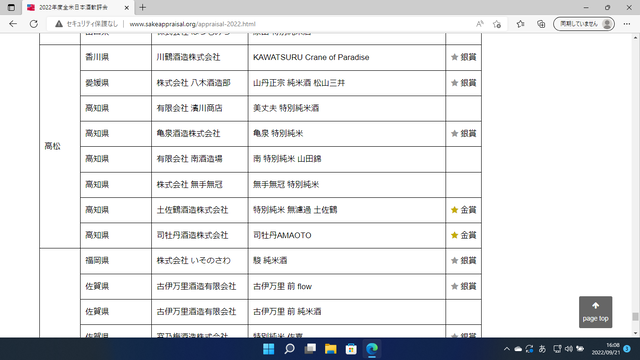Select KAWATSURU Crane of Paradise cell

pos(347,58)
